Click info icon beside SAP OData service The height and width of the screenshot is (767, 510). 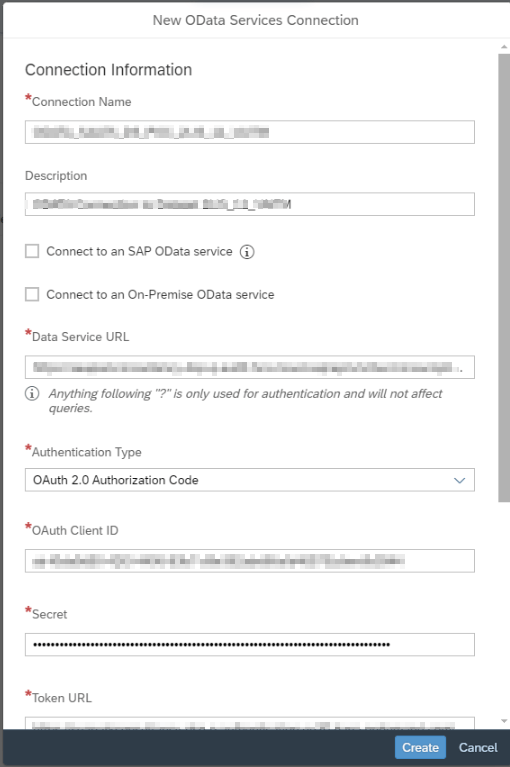pyautogui.click(x=247, y=252)
